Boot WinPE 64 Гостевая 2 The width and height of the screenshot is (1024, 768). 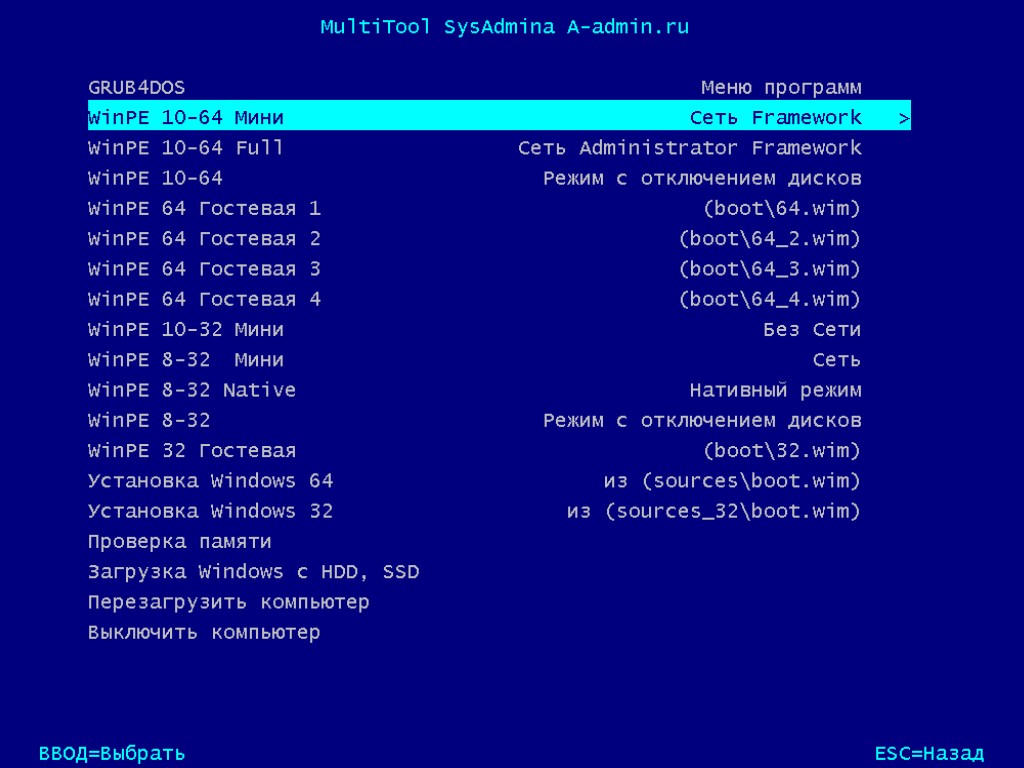coord(204,239)
